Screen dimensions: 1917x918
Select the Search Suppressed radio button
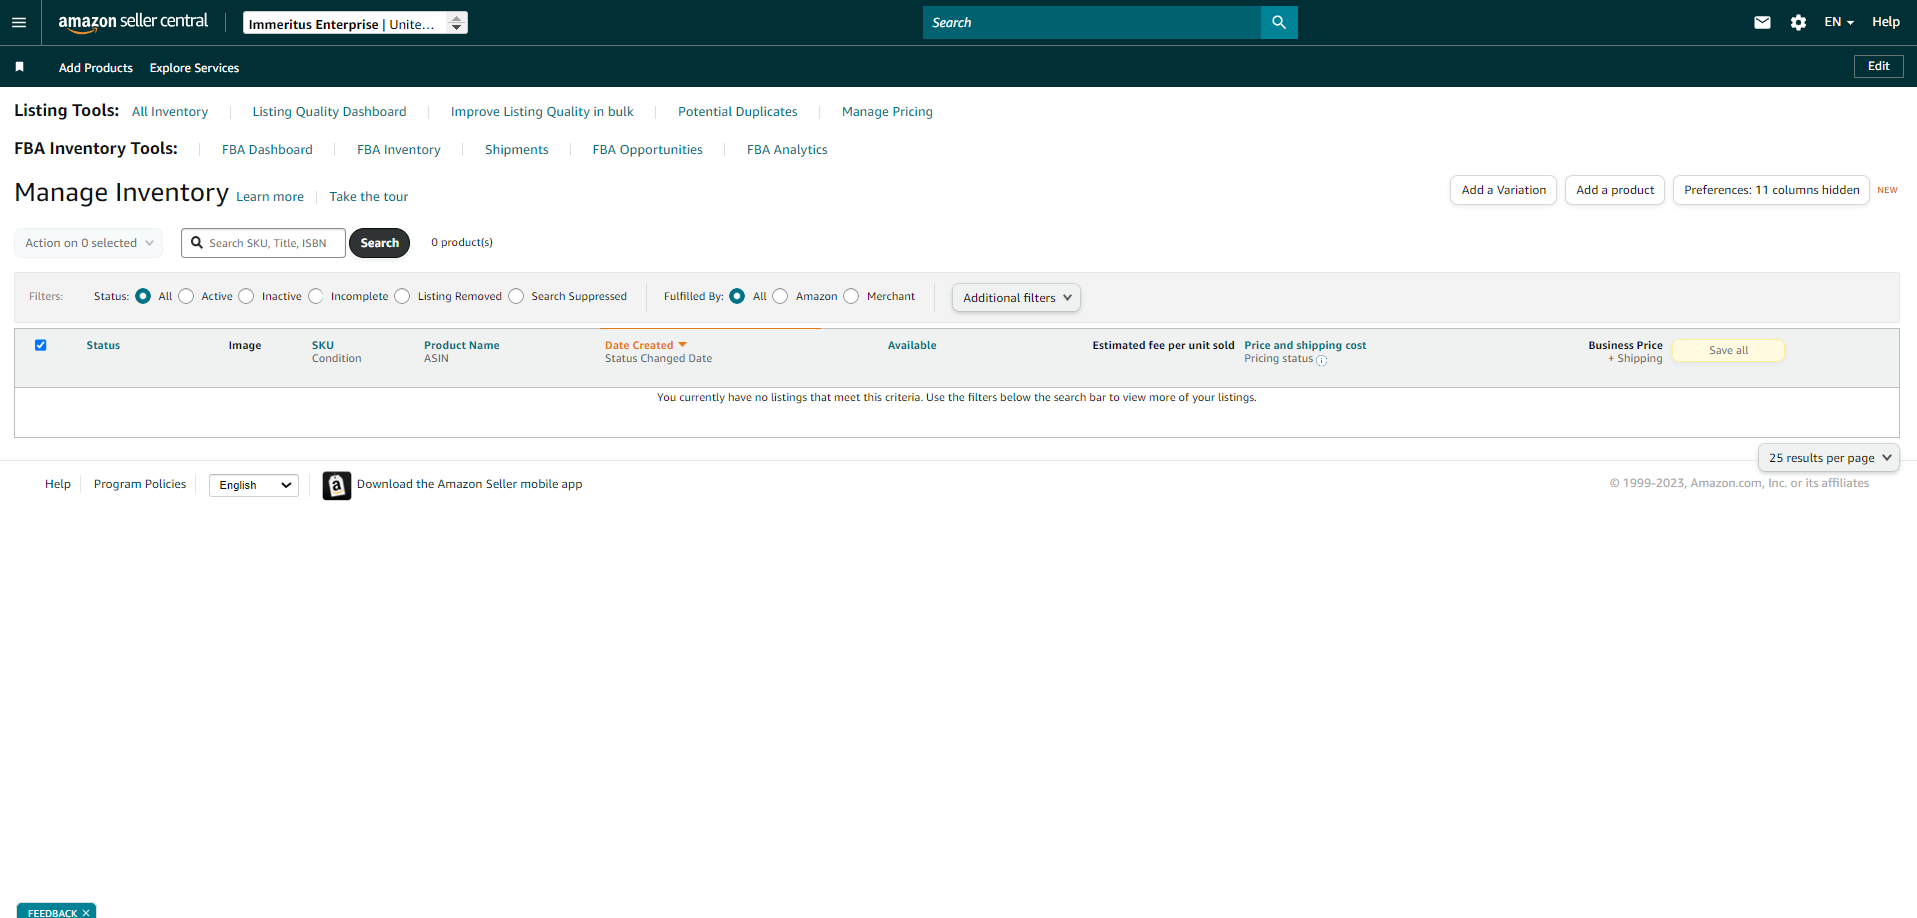(x=516, y=296)
